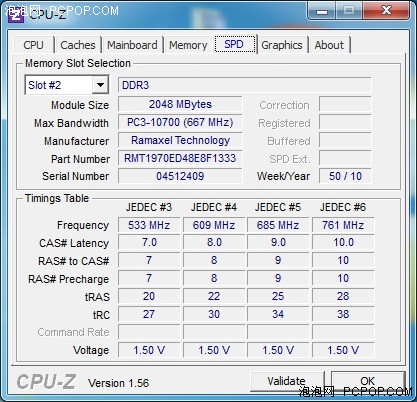Click the empty SPD Ext. field
The image size is (417, 402).
tap(345, 158)
